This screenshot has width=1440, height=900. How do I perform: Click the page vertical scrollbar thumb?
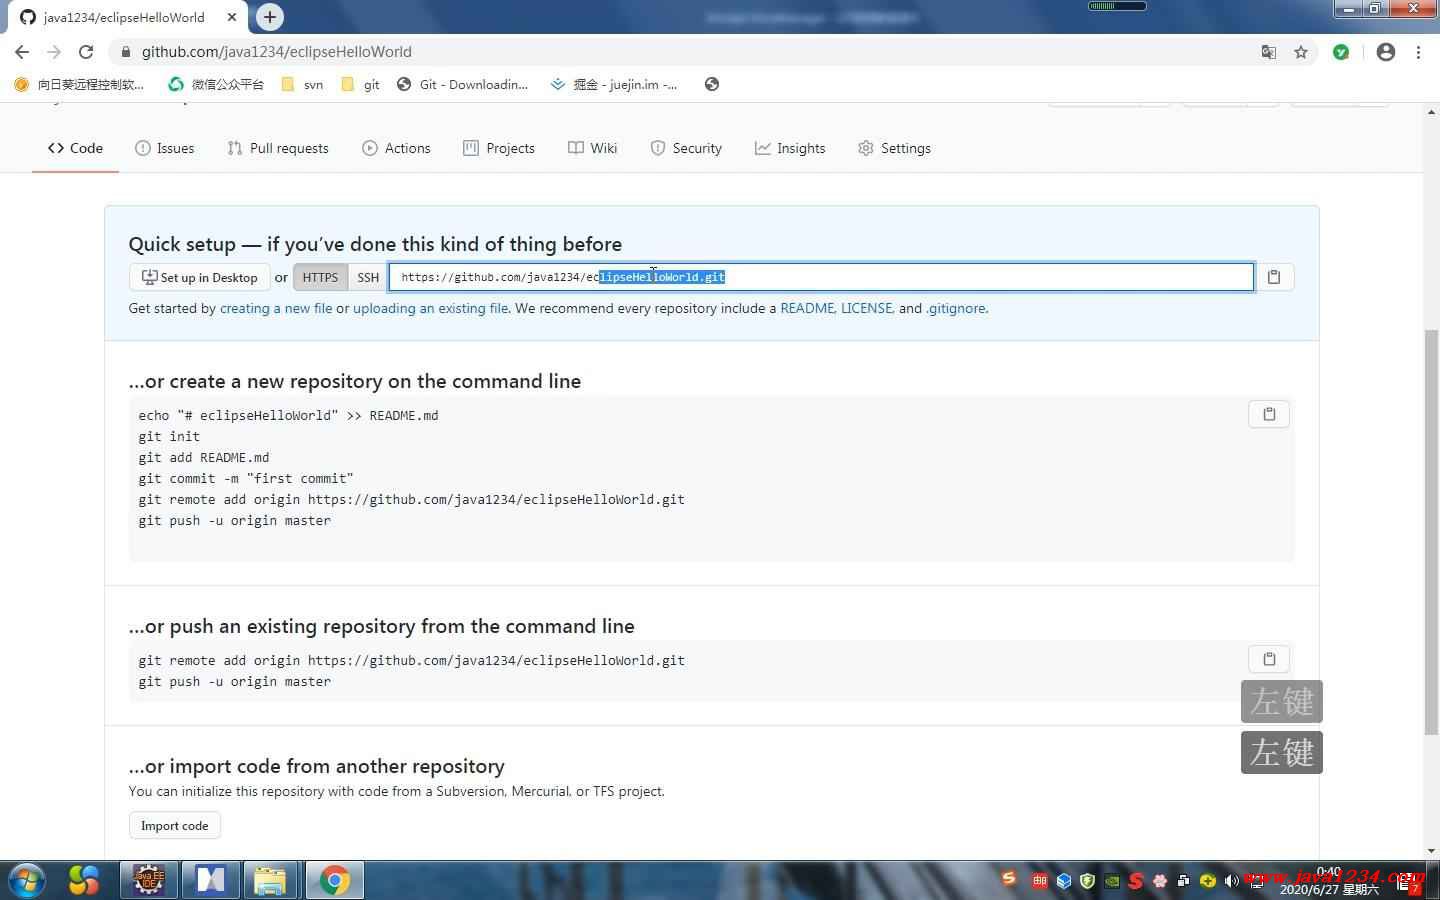pos(1431,530)
